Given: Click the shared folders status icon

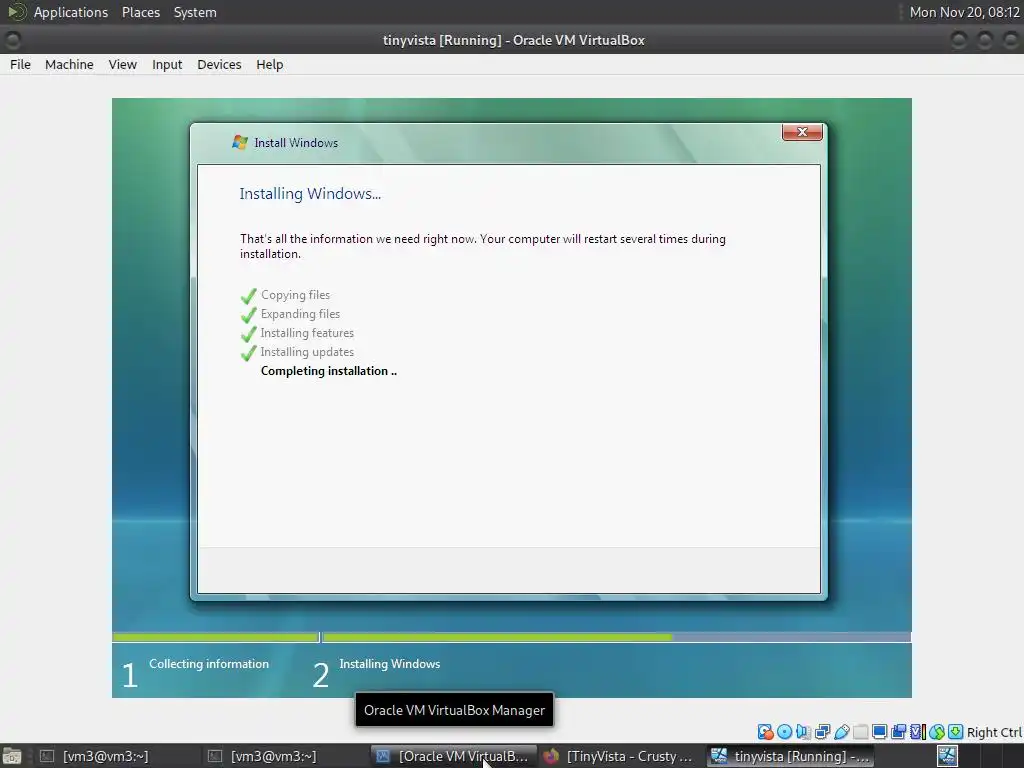Looking at the screenshot, I should pyautogui.click(x=861, y=732).
